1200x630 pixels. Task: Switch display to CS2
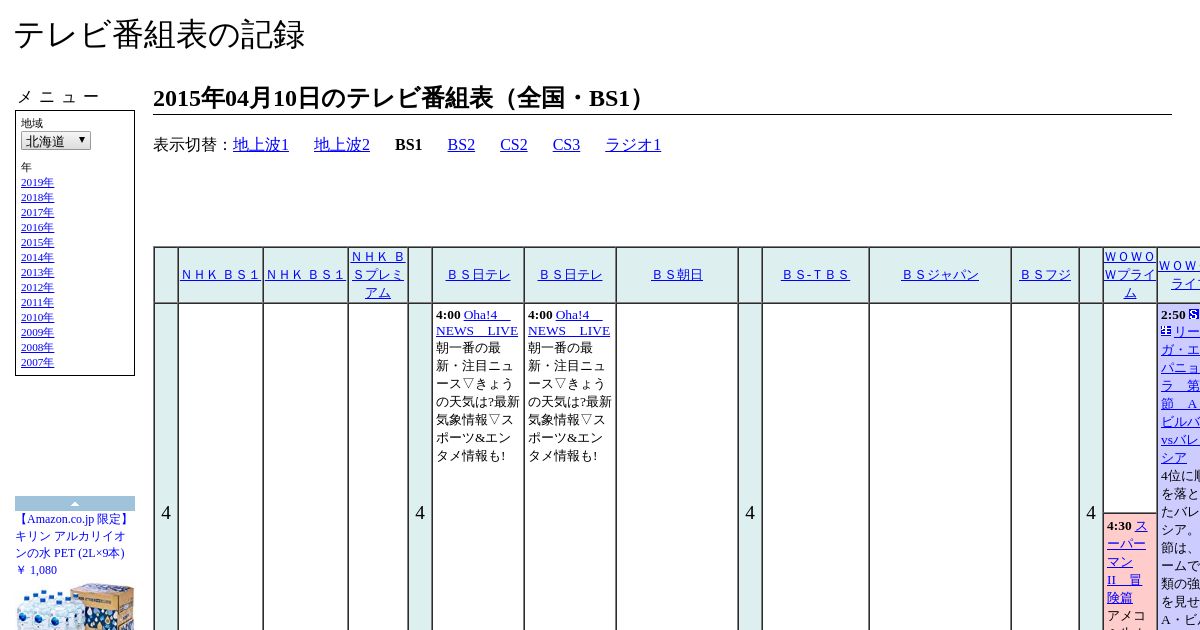[x=514, y=145]
